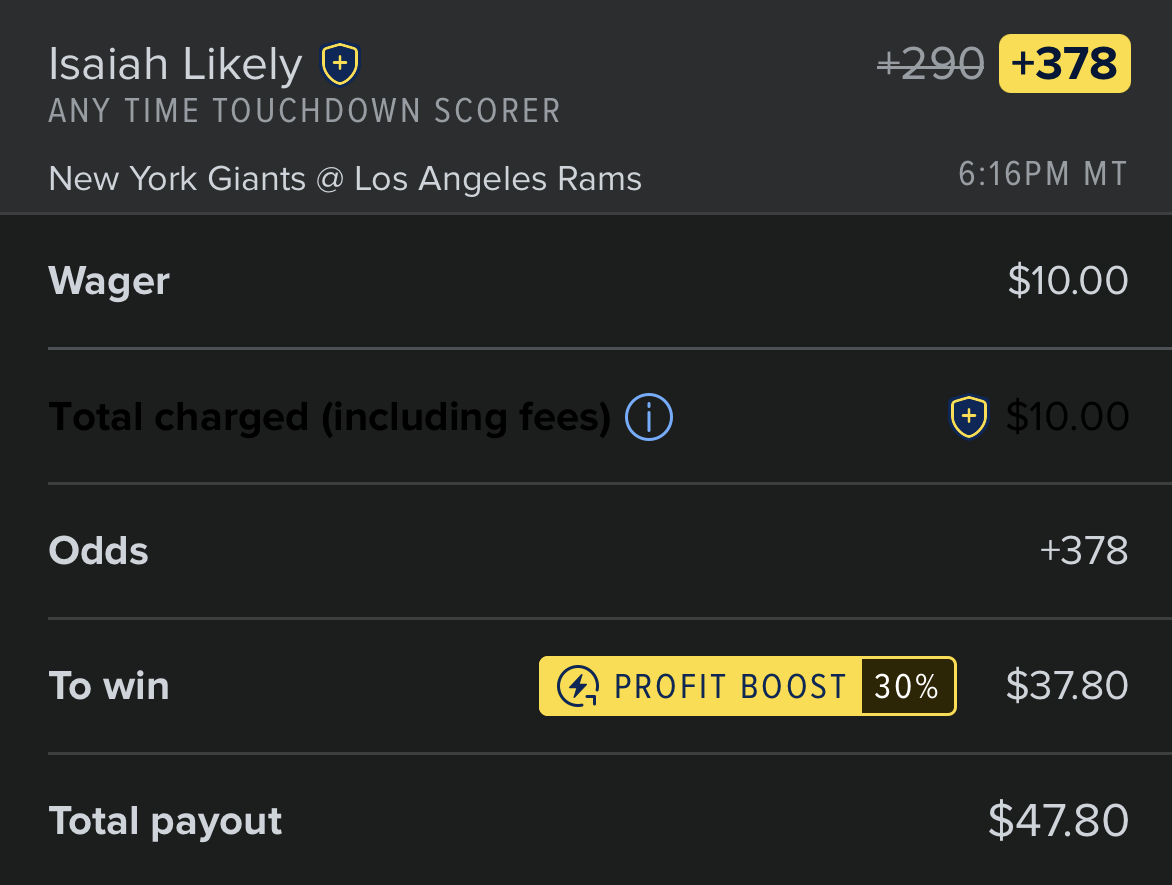The image size is (1172, 885).
Task: Click the shield icon next to $10.00 charged
Action: [969, 416]
